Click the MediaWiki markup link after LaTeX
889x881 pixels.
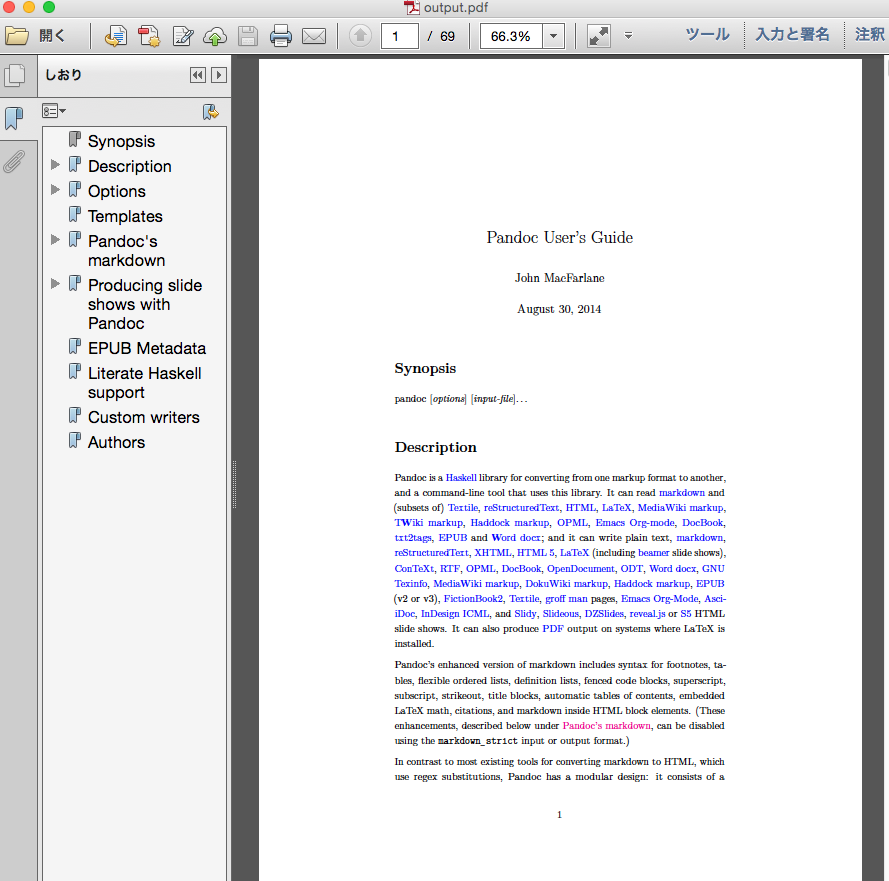[681, 508]
